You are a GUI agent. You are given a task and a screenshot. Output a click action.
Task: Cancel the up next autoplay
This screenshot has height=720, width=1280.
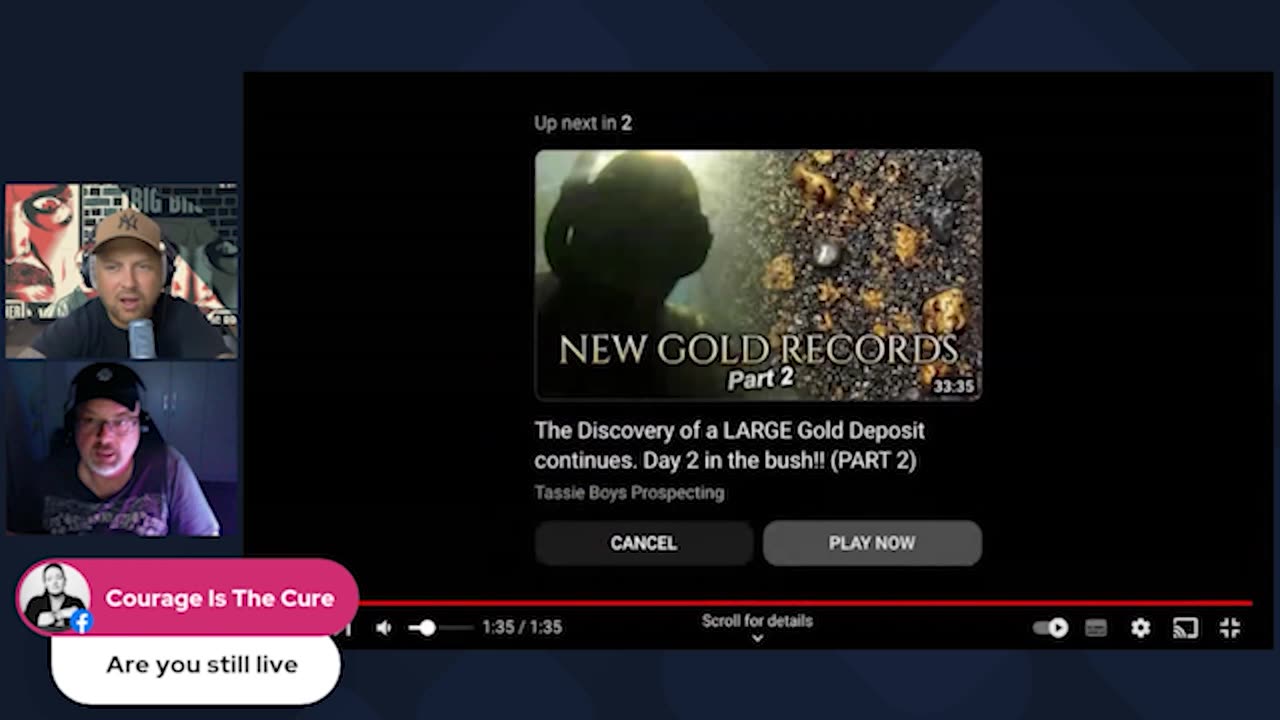click(x=643, y=543)
